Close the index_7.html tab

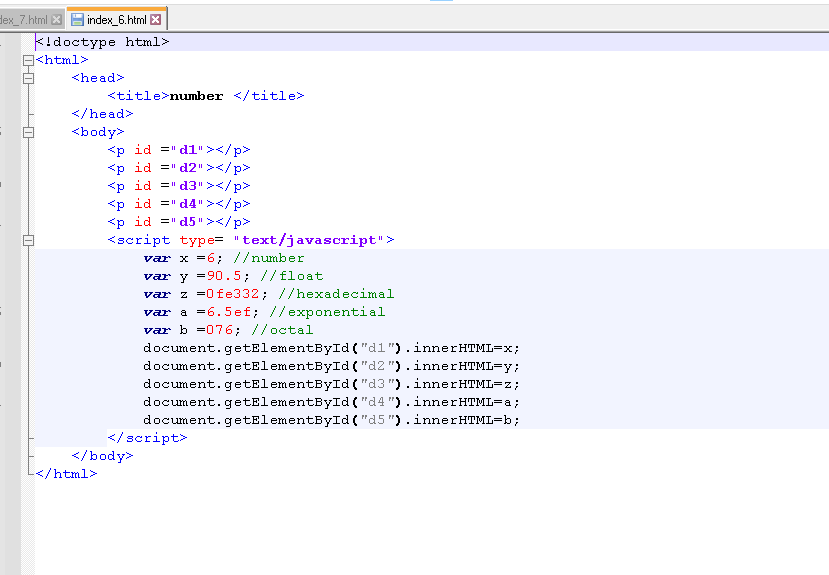point(56,20)
